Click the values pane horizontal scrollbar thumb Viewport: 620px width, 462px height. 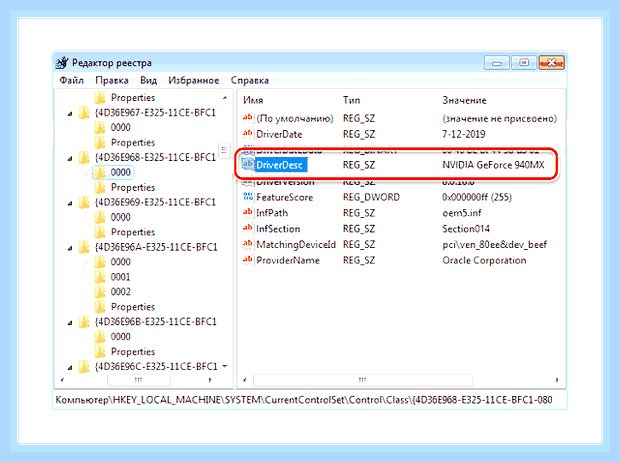click(x=363, y=380)
